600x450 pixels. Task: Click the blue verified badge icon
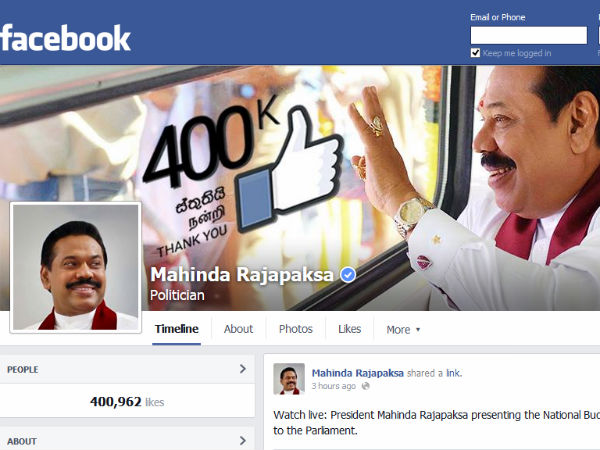point(348,275)
